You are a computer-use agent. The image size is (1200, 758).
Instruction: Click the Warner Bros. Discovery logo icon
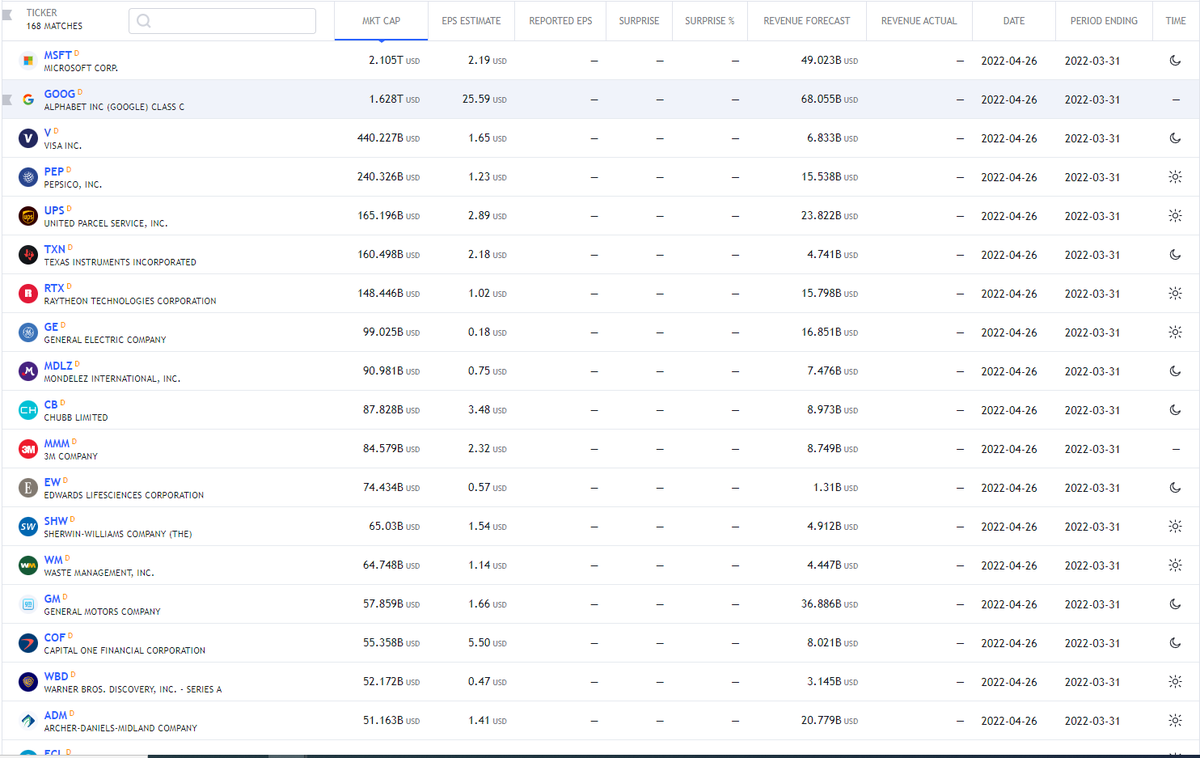pos(29,682)
